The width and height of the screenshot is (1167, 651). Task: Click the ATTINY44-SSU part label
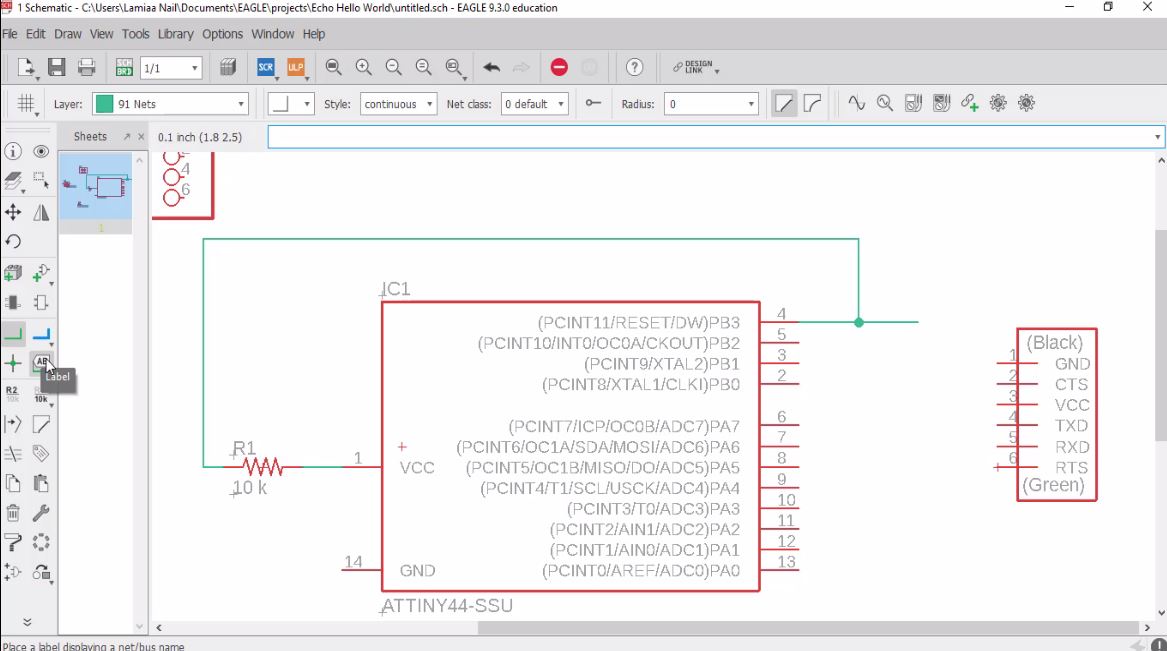(447, 606)
